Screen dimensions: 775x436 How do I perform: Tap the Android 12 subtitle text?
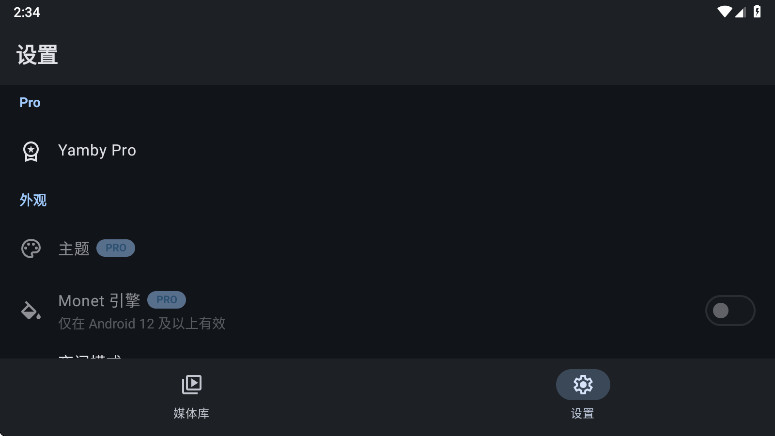click(142, 324)
